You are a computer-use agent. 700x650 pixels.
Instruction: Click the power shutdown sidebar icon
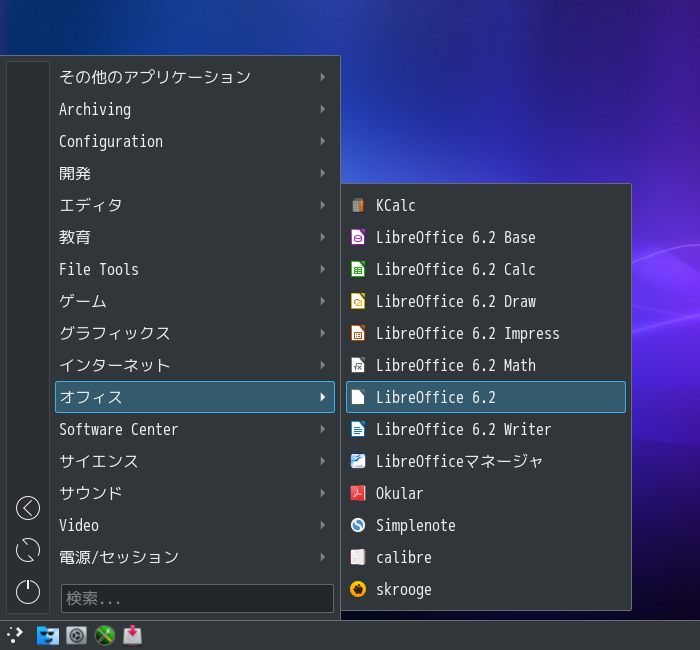coord(28,592)
